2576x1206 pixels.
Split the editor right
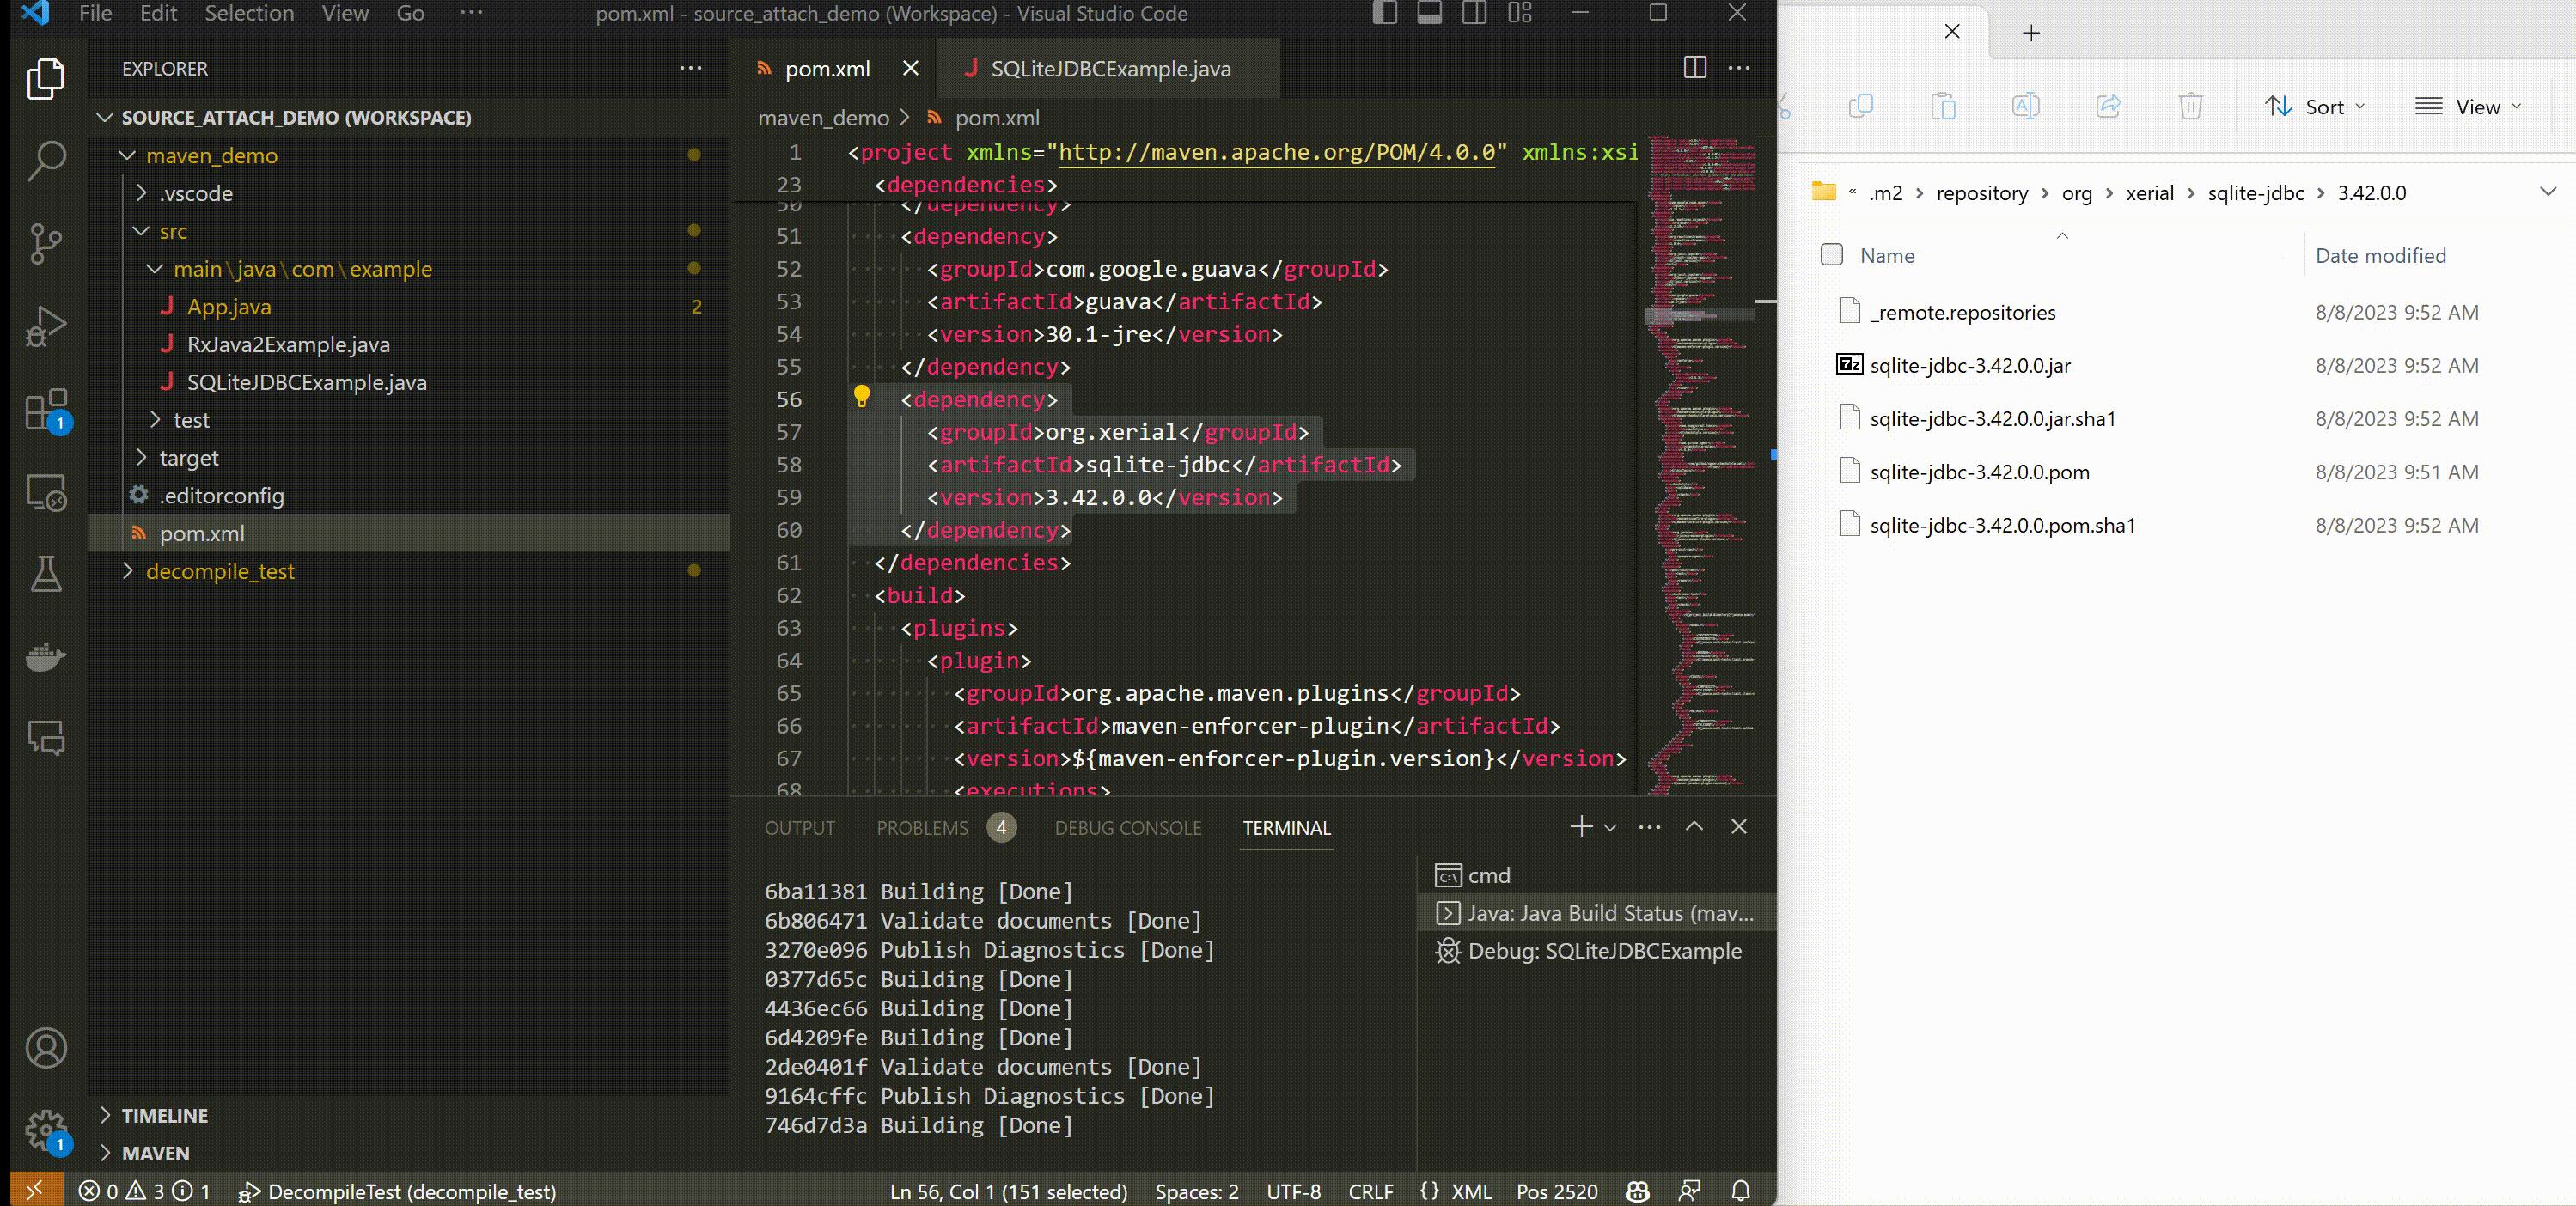1695,68
